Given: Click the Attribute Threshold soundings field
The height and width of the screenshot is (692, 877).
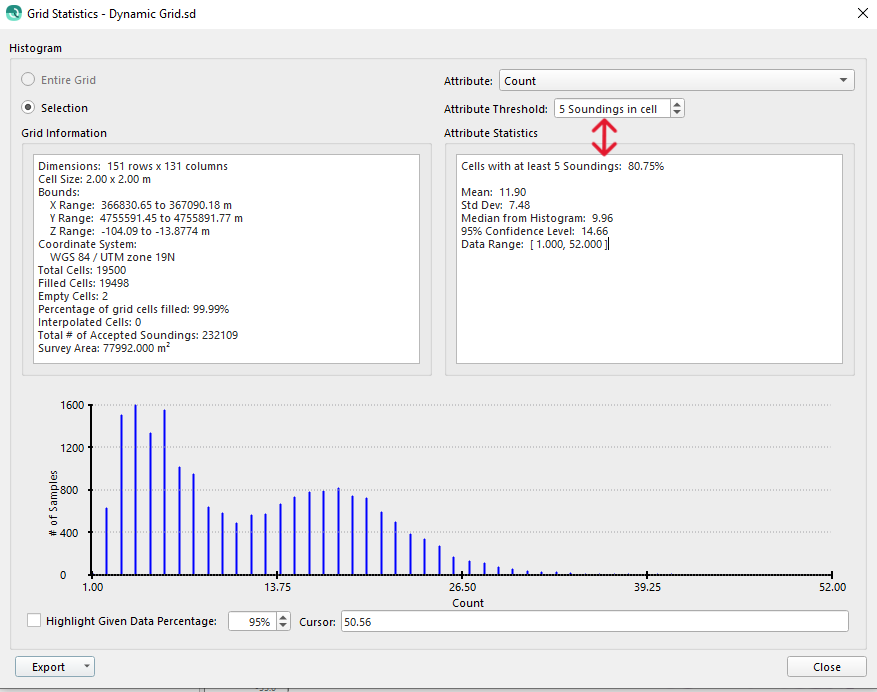Looking at the screenshot, I should tap(610, 109).
